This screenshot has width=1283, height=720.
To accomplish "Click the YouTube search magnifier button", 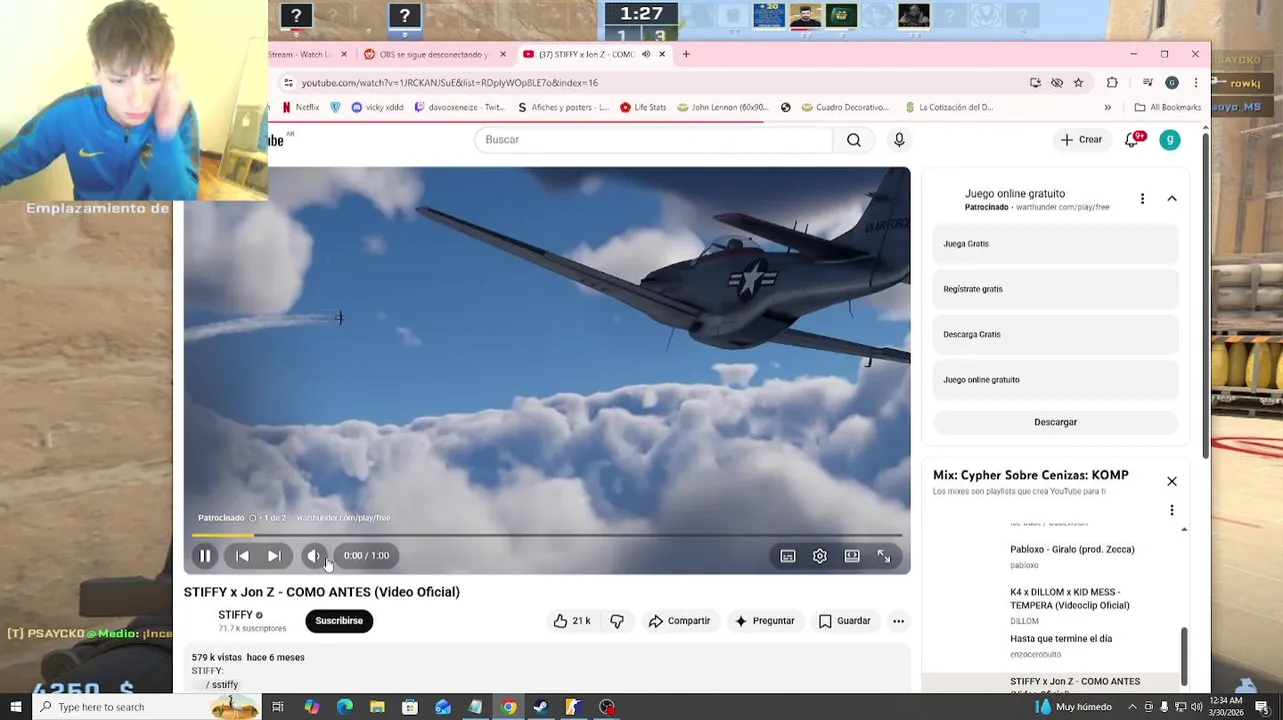I will 854,140.
